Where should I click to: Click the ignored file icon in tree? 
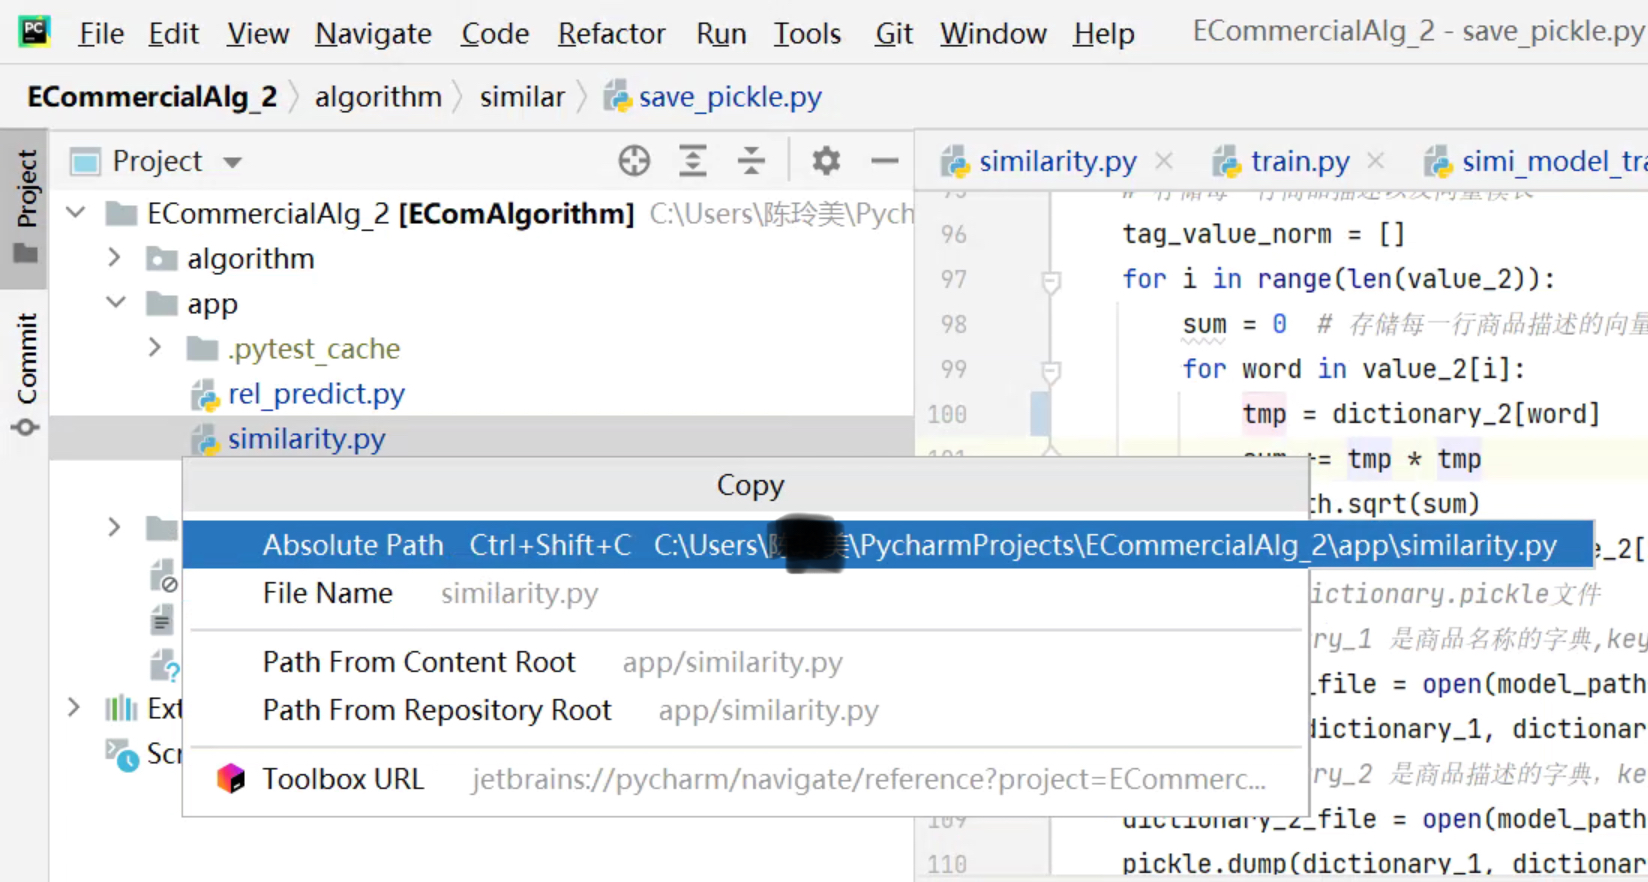[163, 577]
